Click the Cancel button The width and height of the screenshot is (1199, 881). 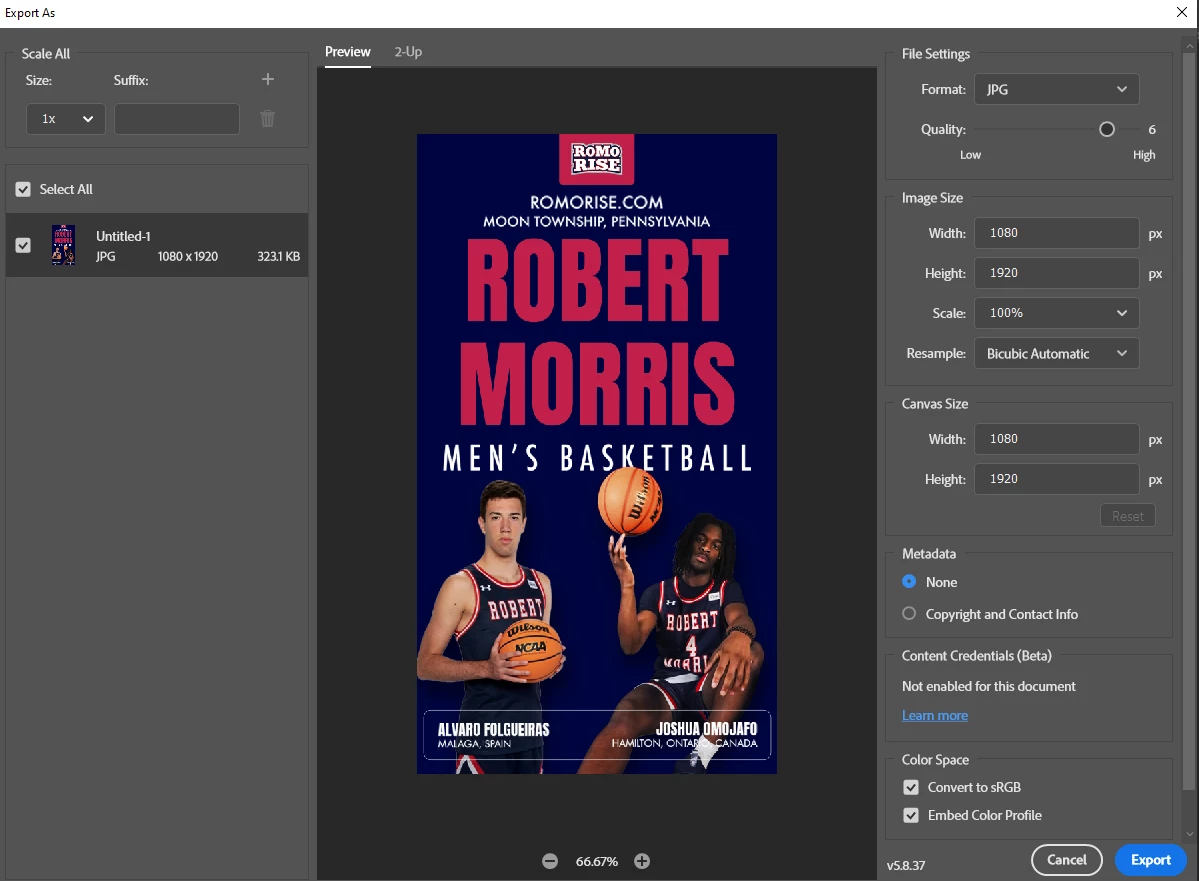(1067, 860)
